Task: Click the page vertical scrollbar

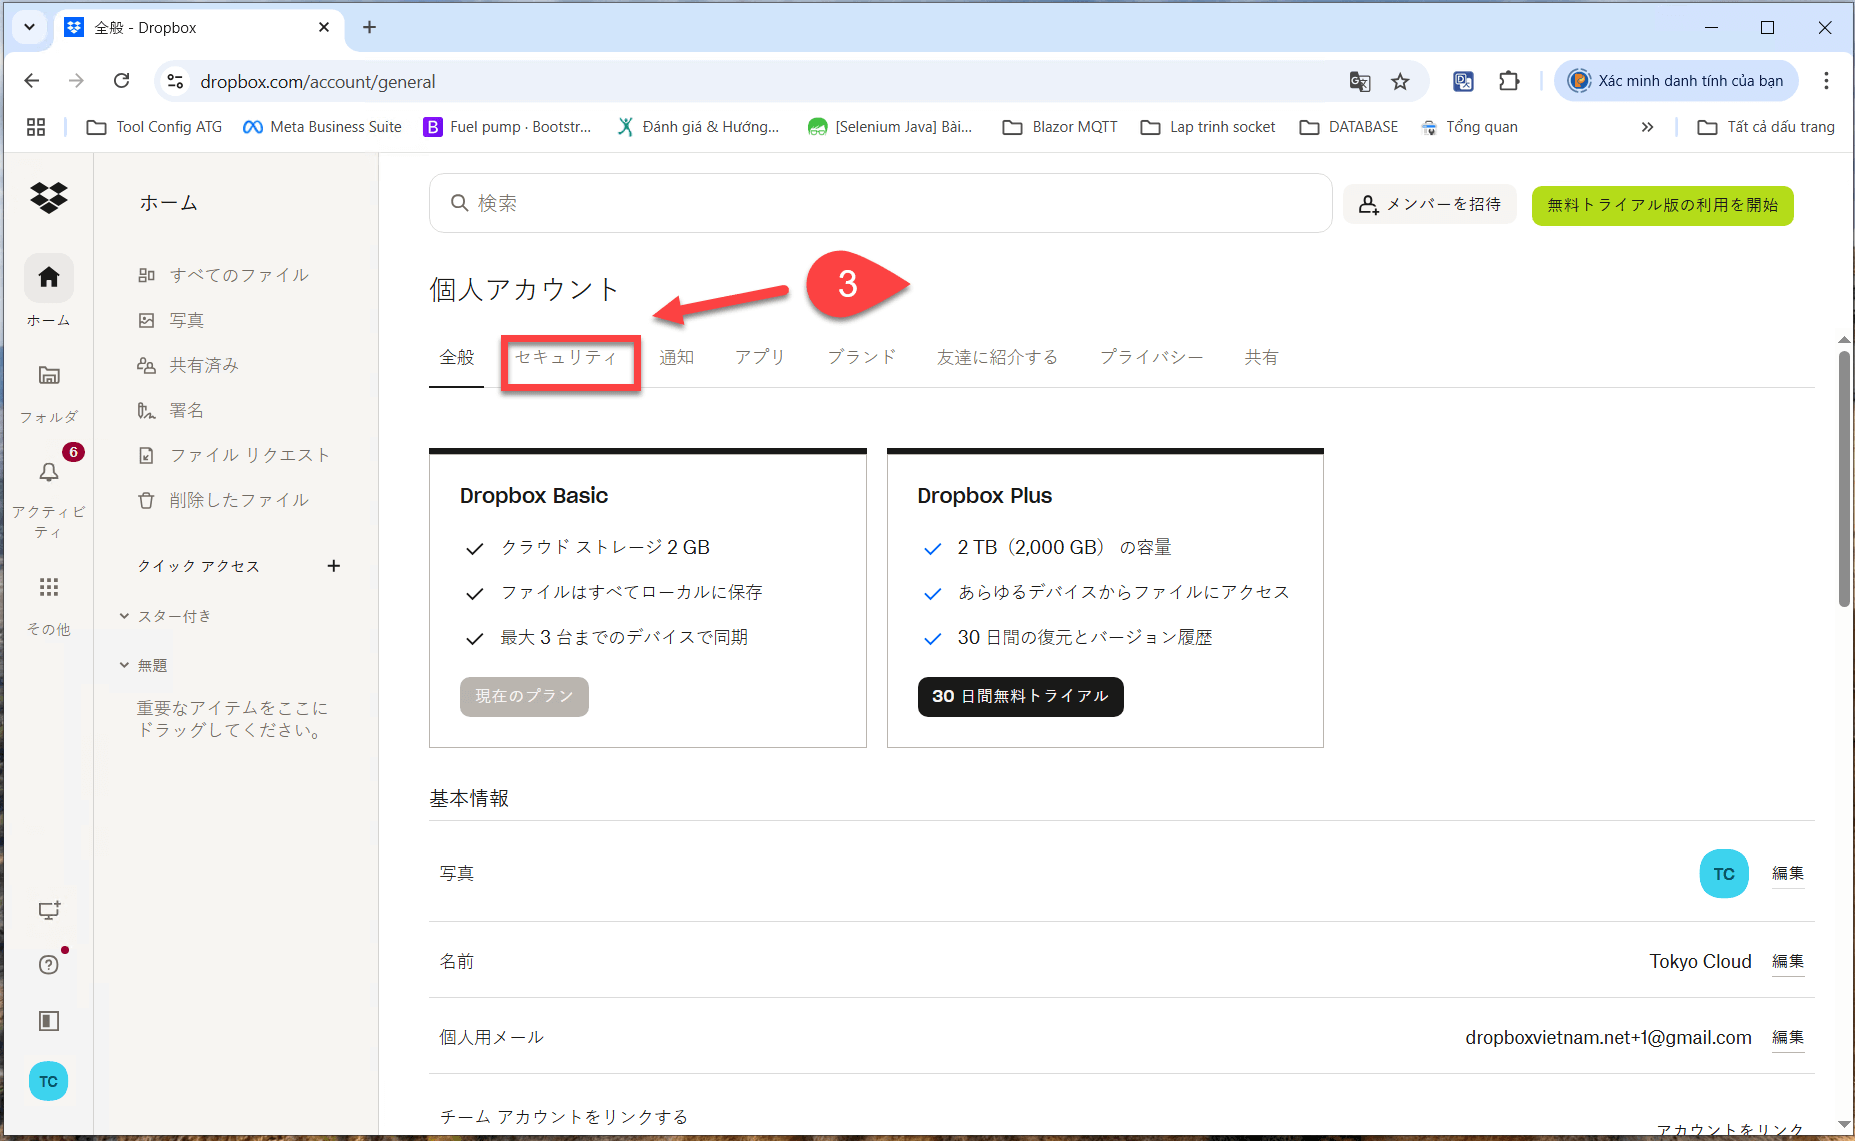Action: (x=1845, y=479)
